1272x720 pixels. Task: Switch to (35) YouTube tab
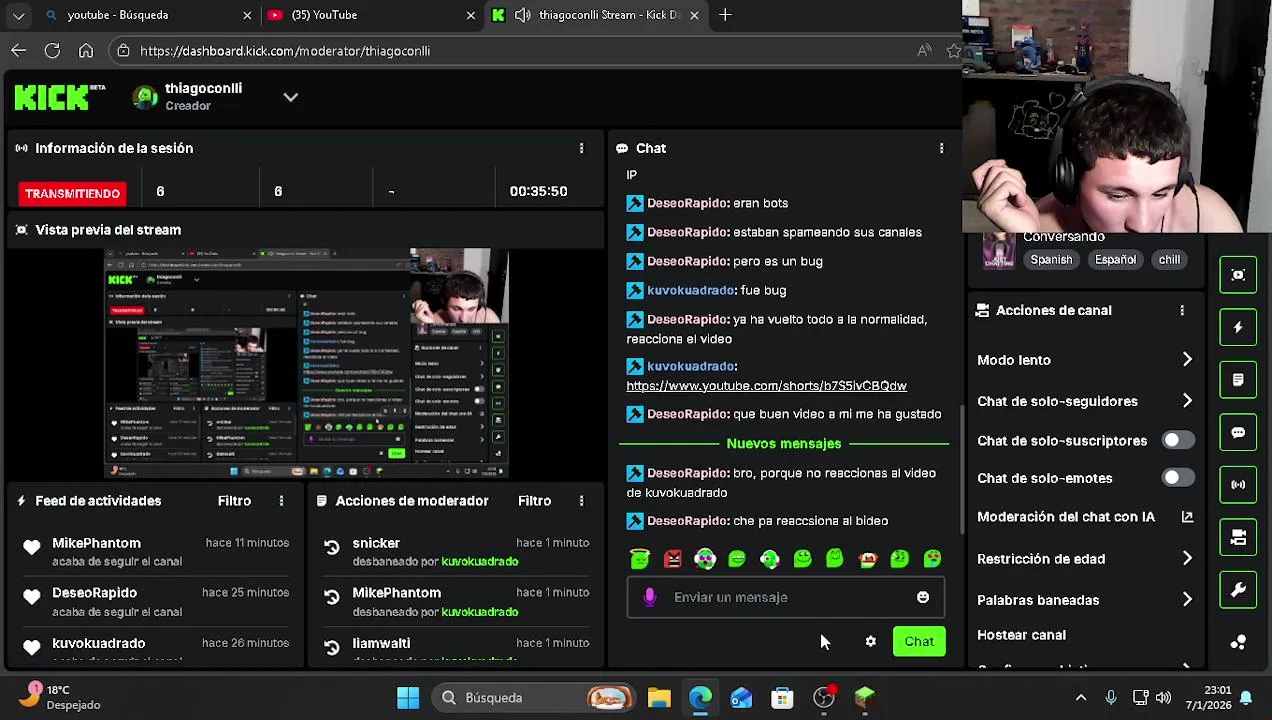point(371,15)
